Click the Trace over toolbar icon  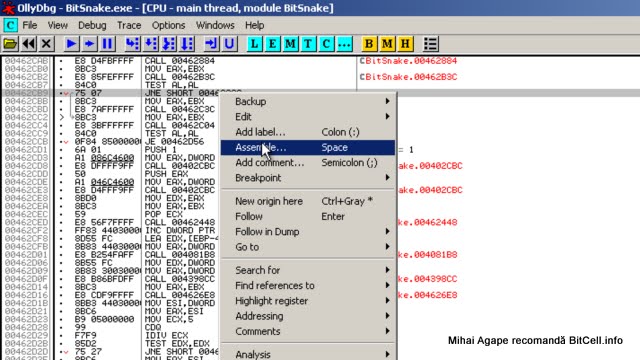(x=187, y=44)
